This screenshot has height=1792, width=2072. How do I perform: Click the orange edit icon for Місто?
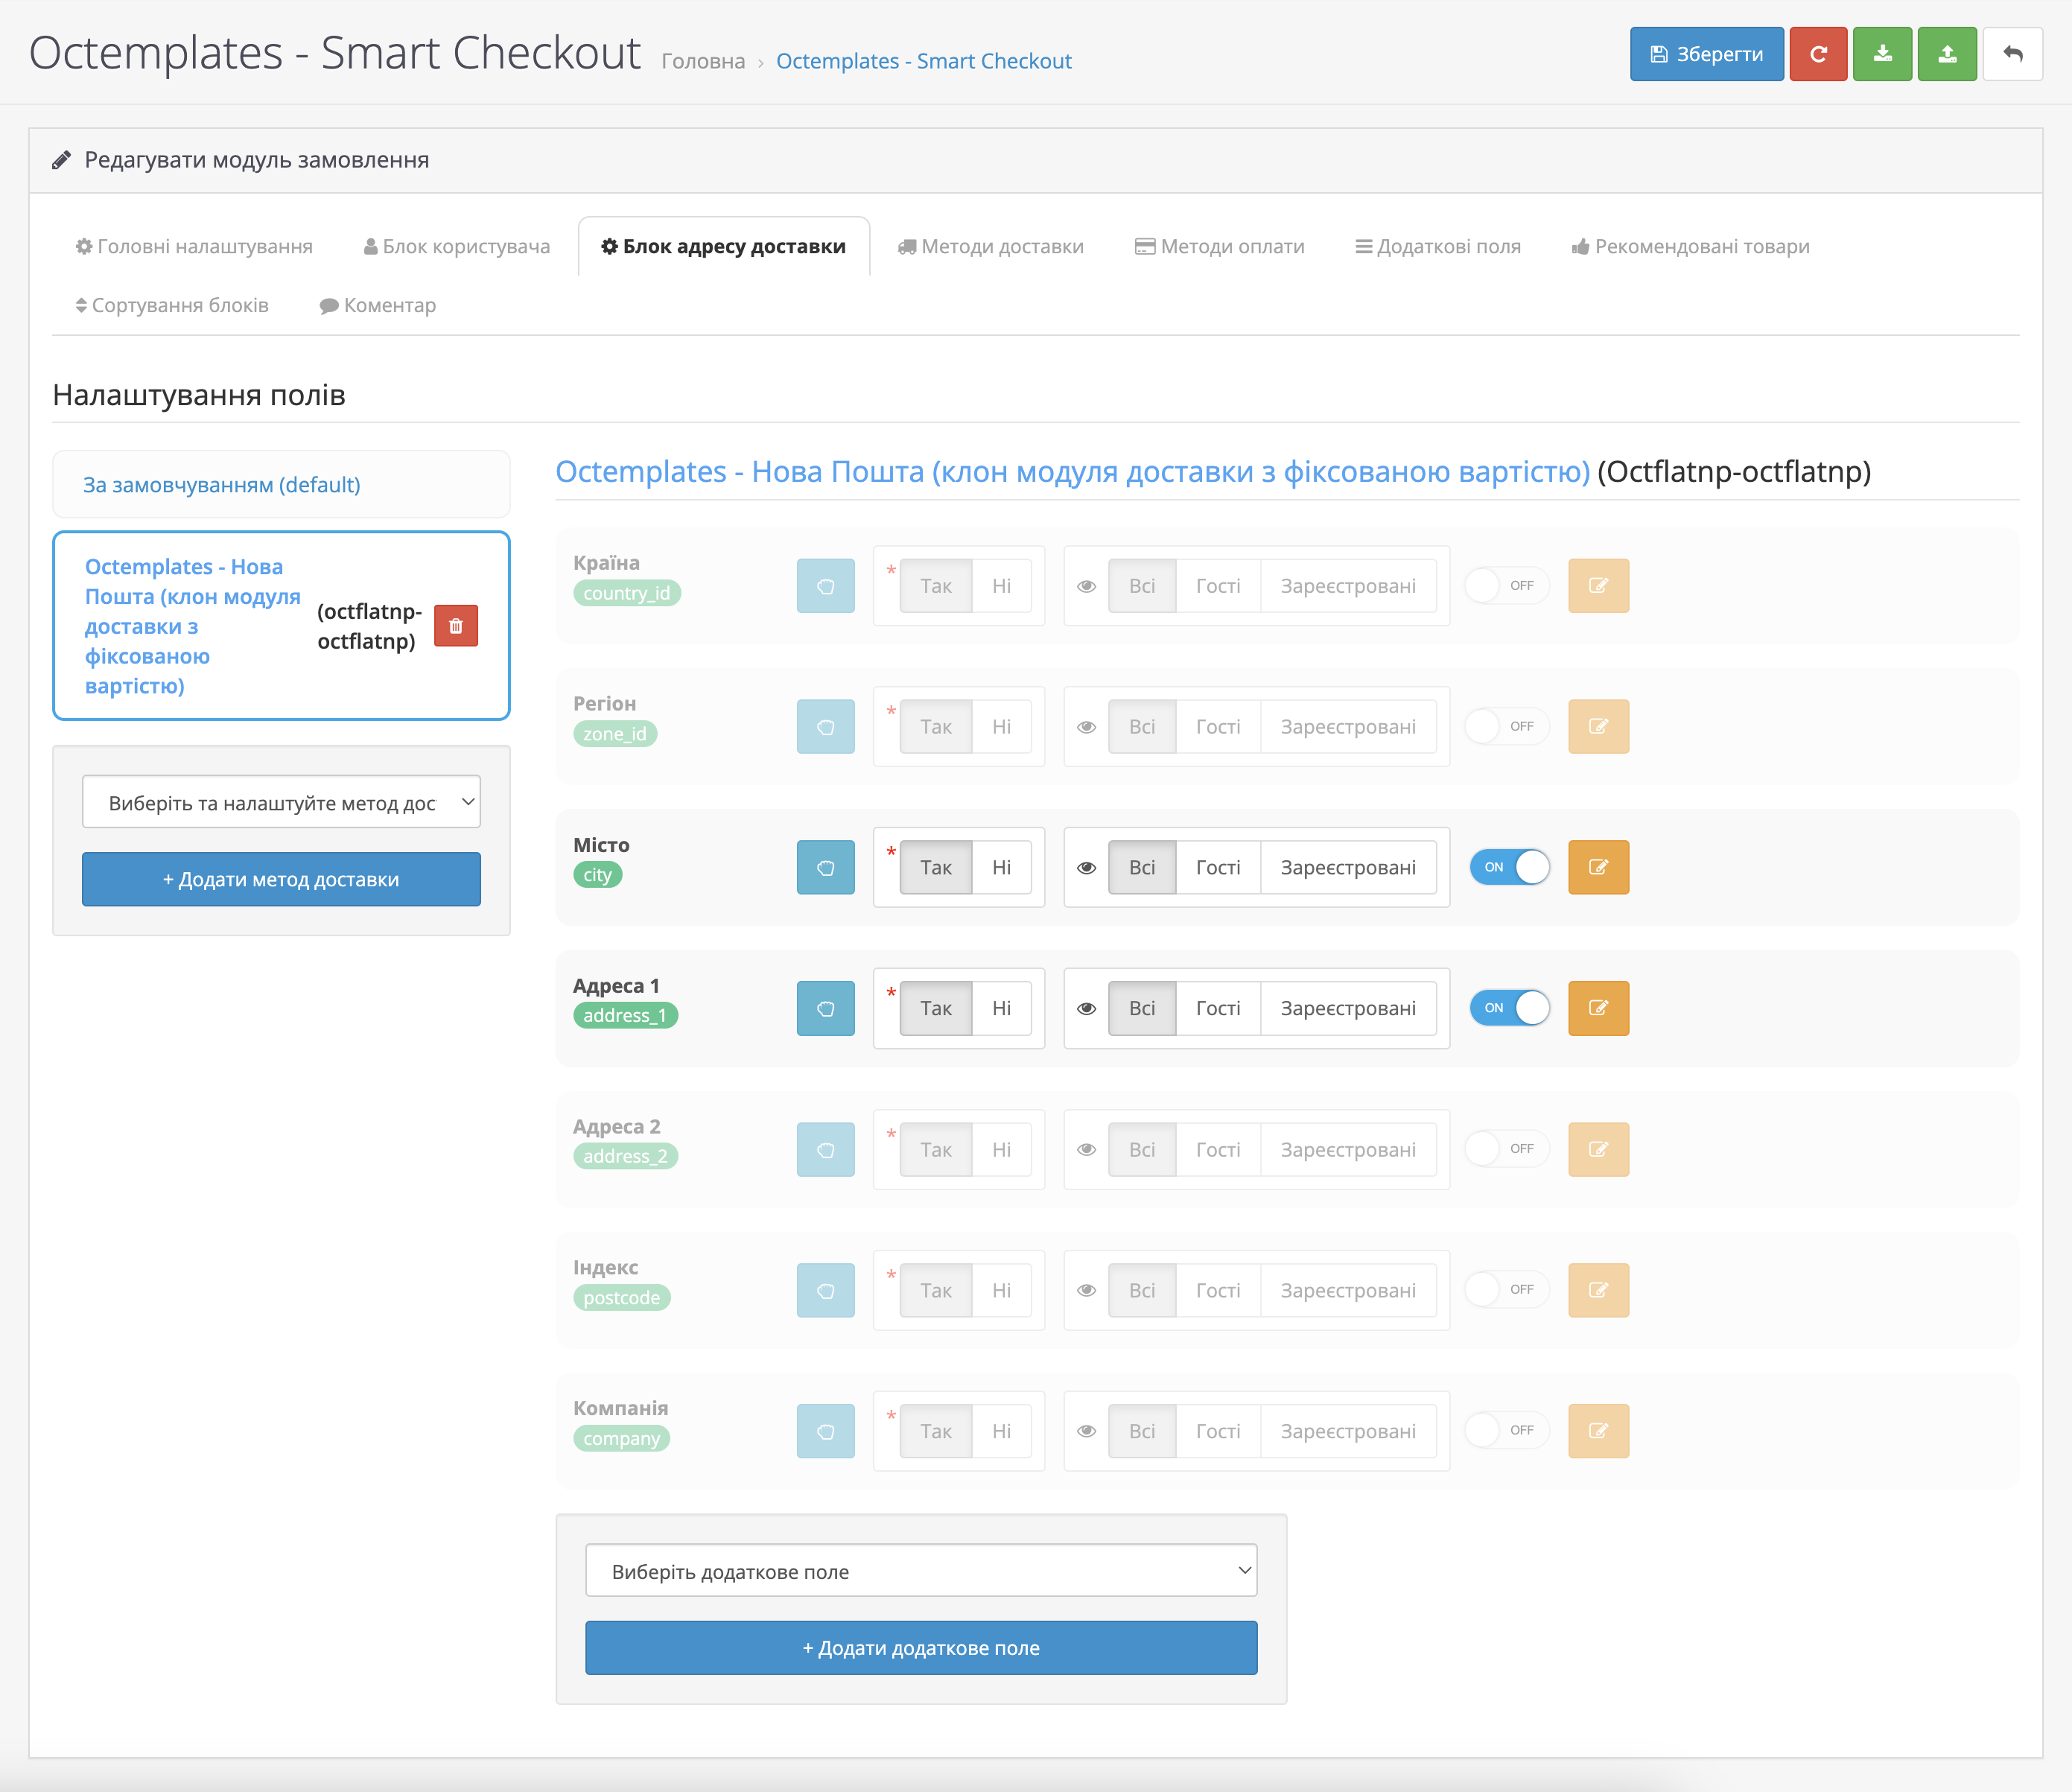tap(1598, 867)
